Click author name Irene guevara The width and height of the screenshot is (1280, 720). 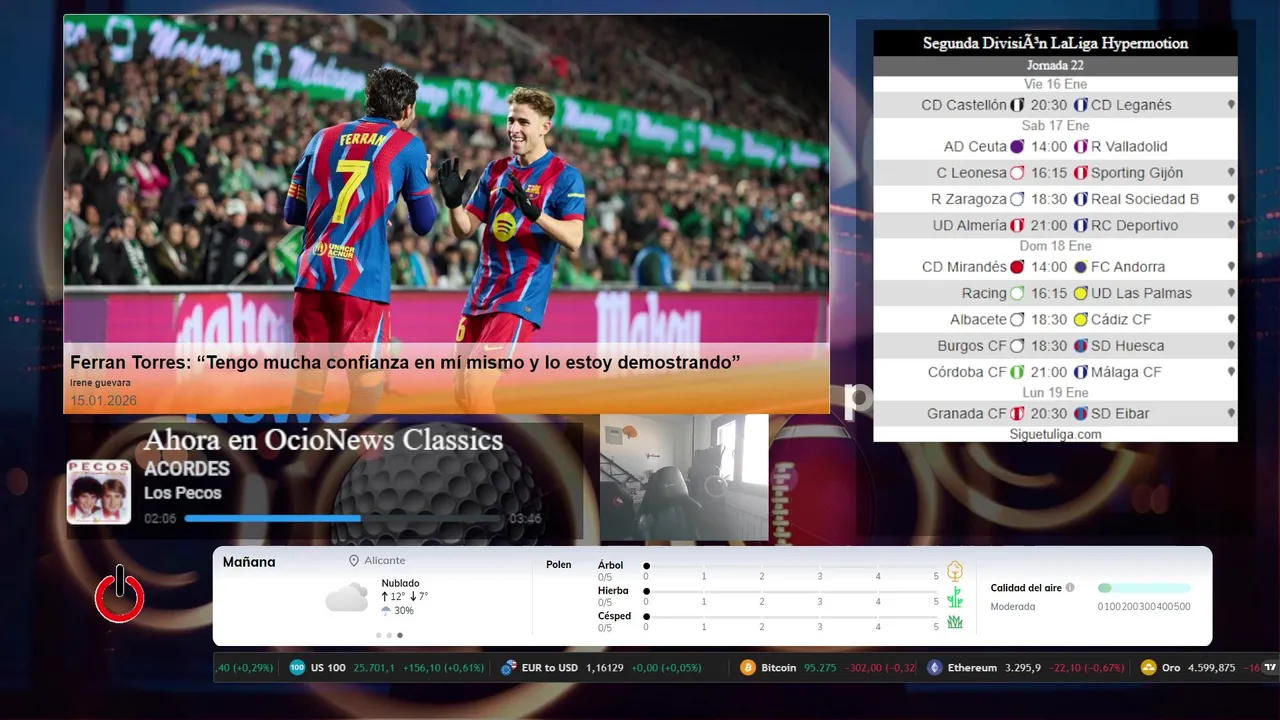[x=100, y=383]
